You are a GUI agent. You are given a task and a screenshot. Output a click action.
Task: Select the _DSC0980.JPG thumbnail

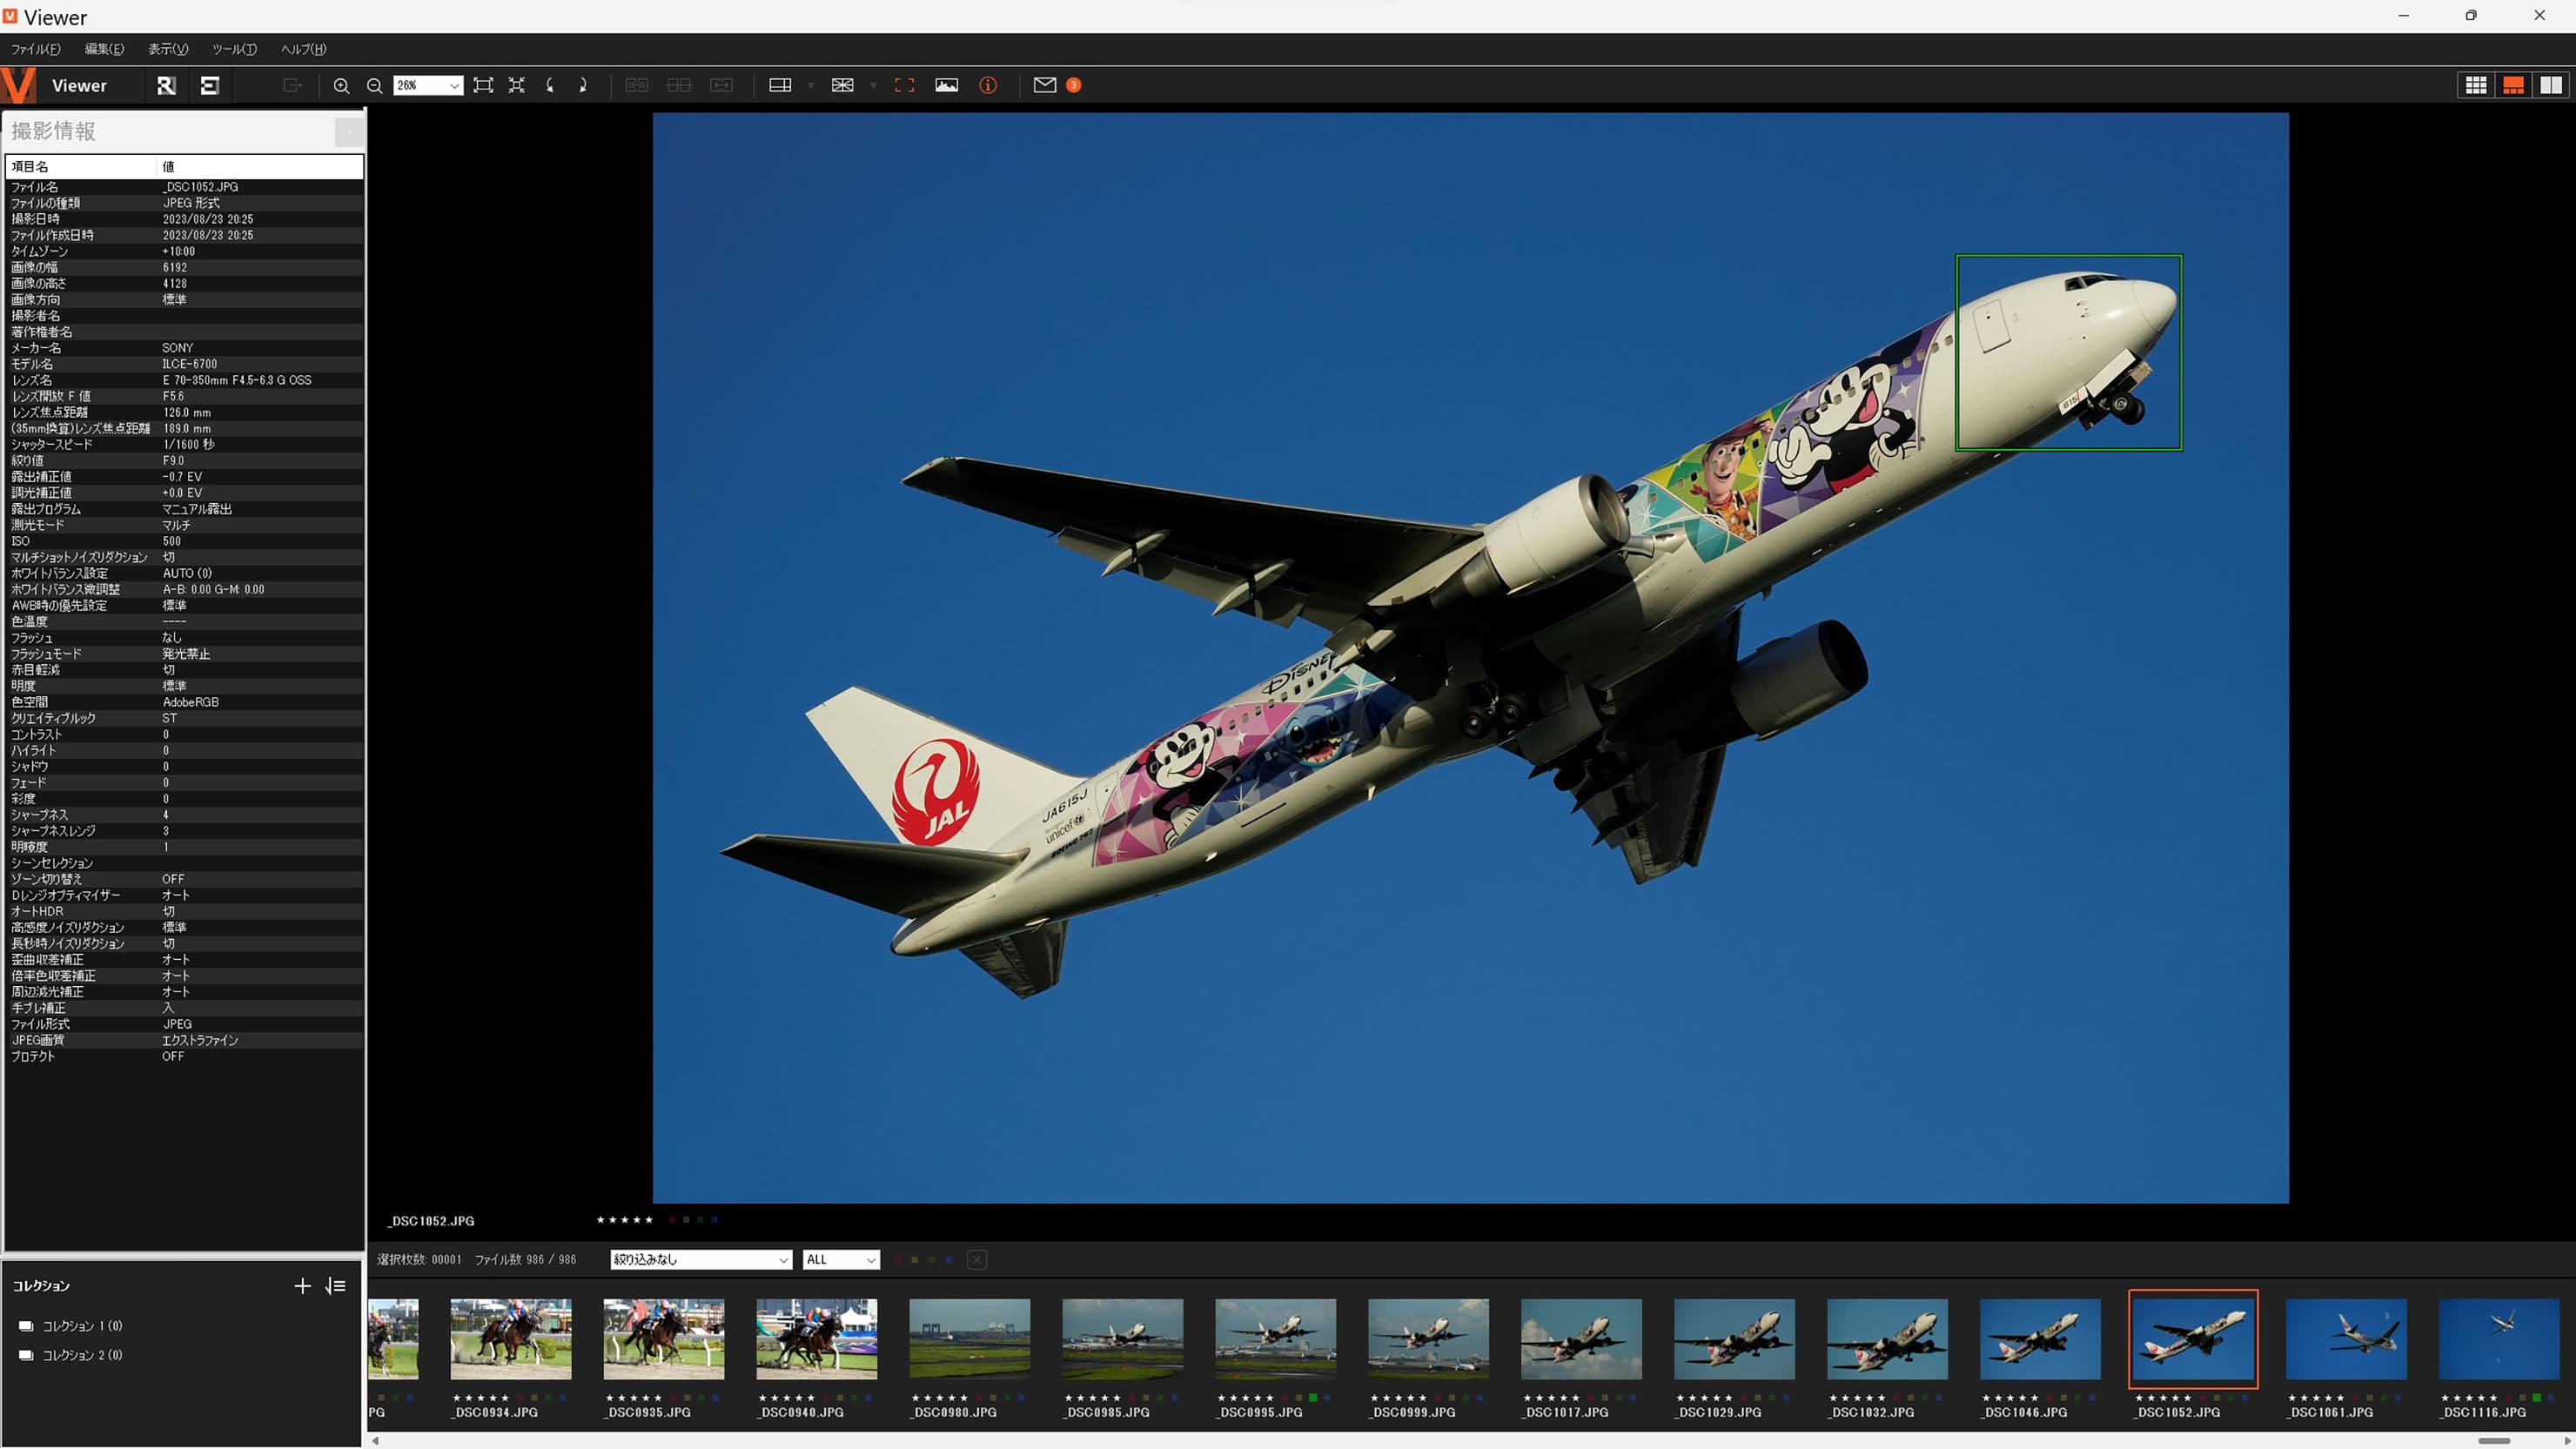coord(969,1339)
